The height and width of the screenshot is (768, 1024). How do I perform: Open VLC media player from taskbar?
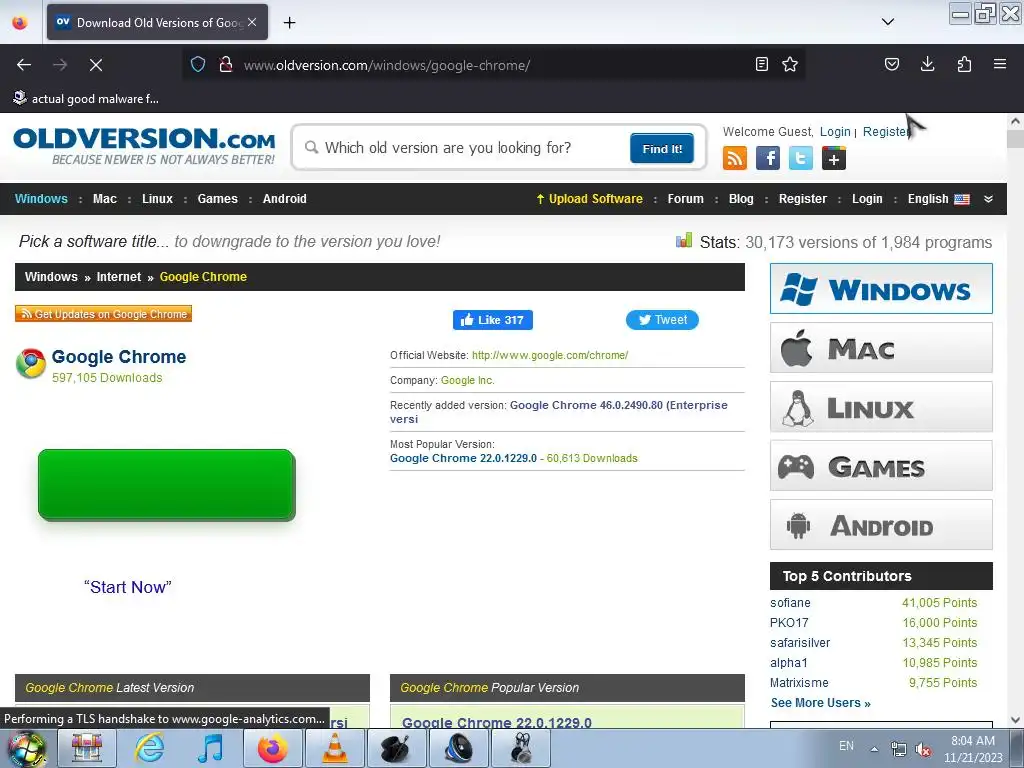click(x=335, y=748)
